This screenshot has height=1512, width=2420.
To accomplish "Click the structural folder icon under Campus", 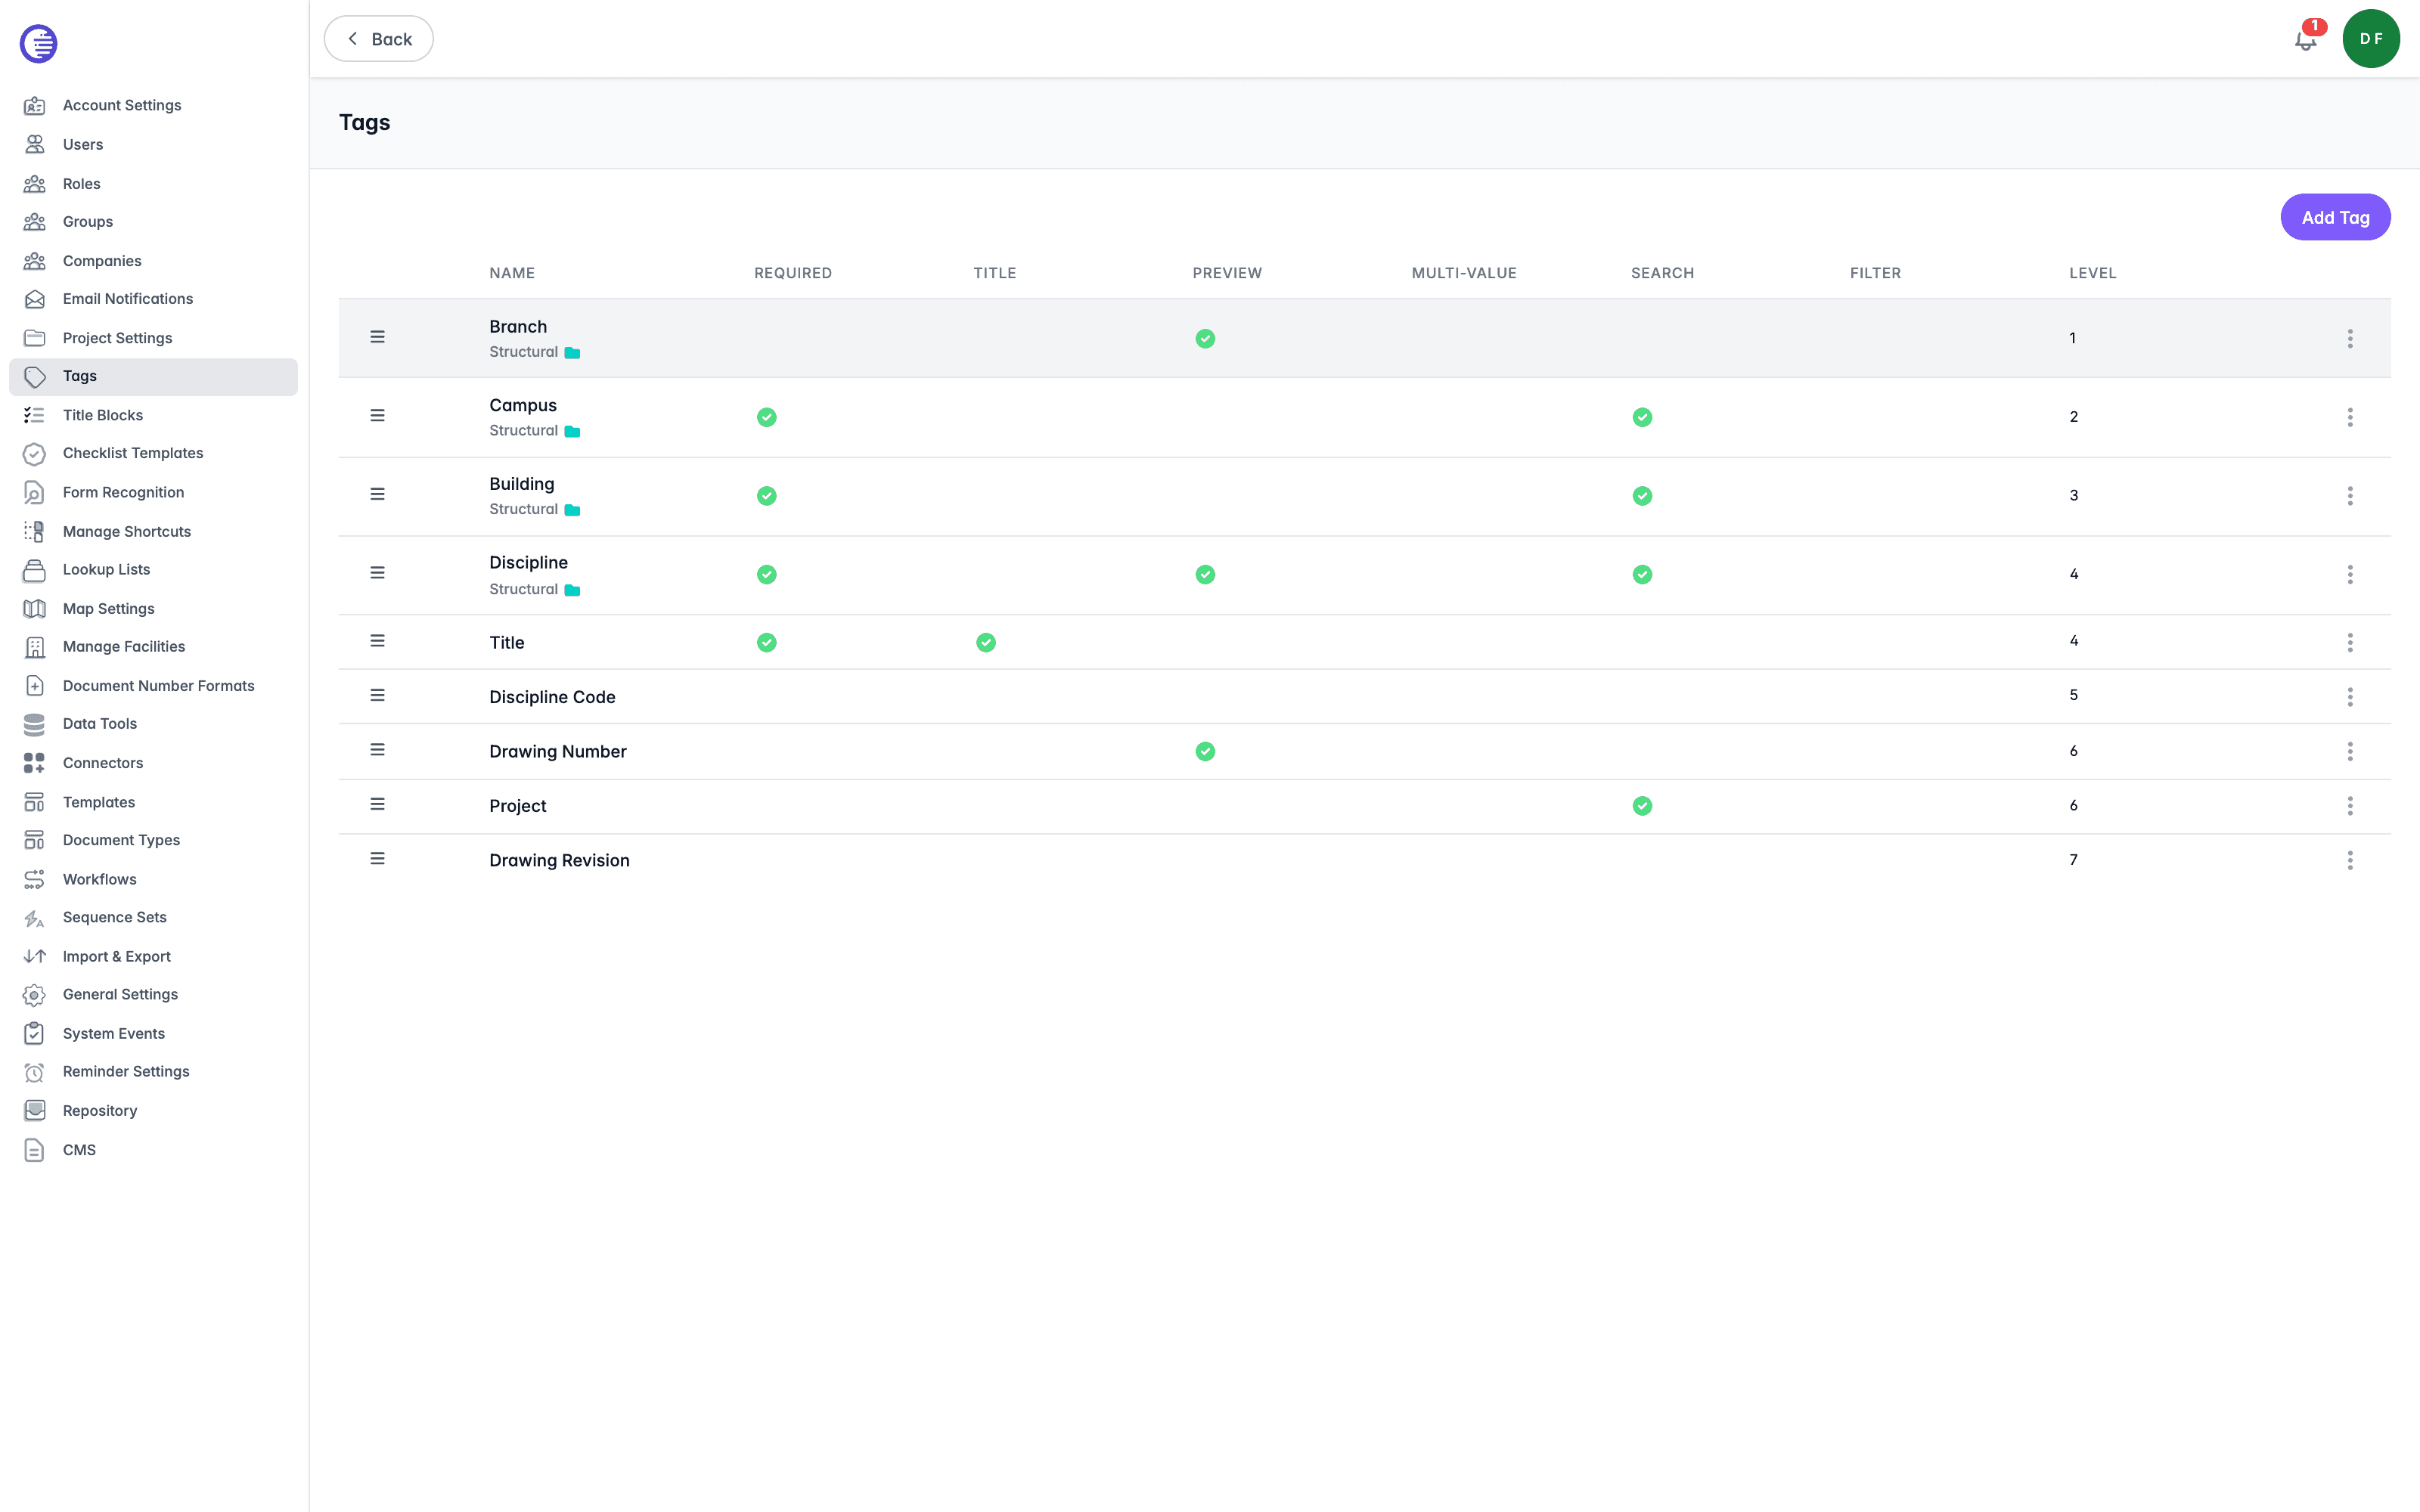I will point(572,432).
